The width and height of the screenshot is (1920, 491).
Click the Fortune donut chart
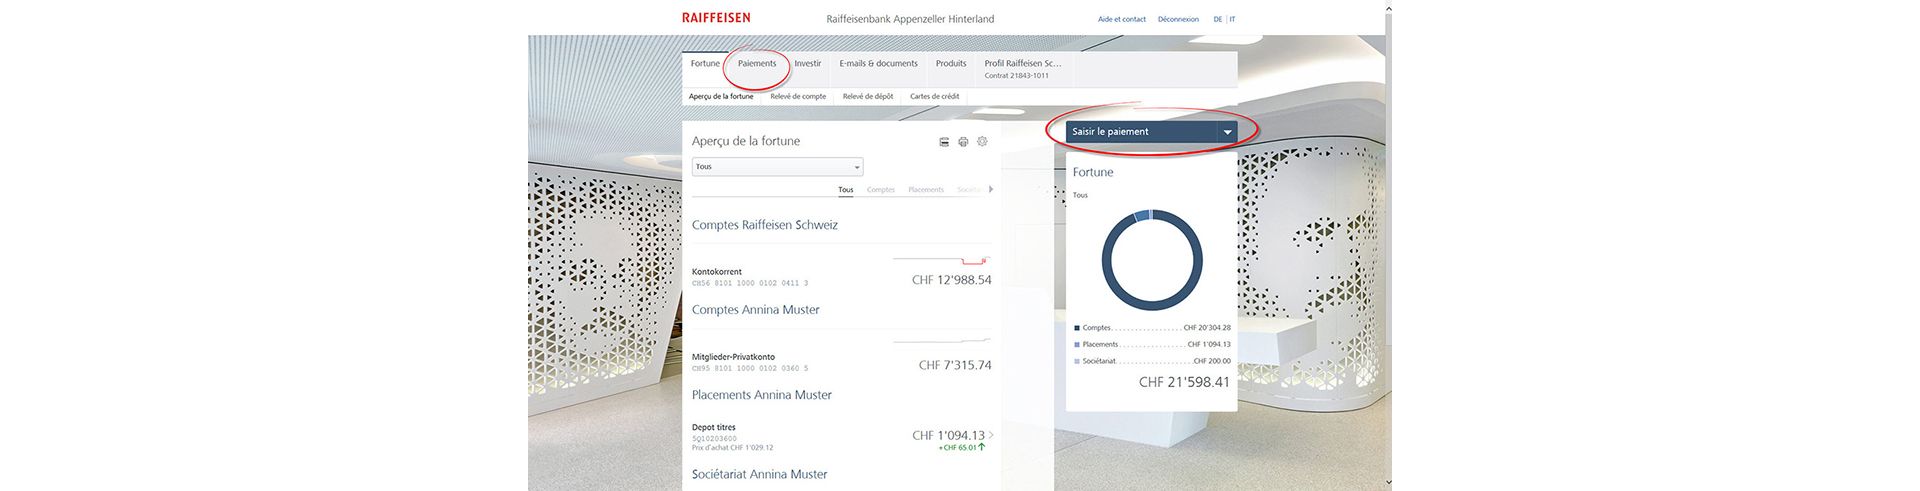click(1152, 259)
